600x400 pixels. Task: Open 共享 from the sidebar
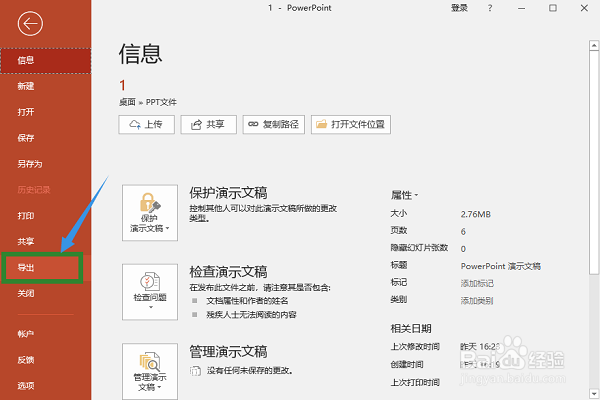46,242
